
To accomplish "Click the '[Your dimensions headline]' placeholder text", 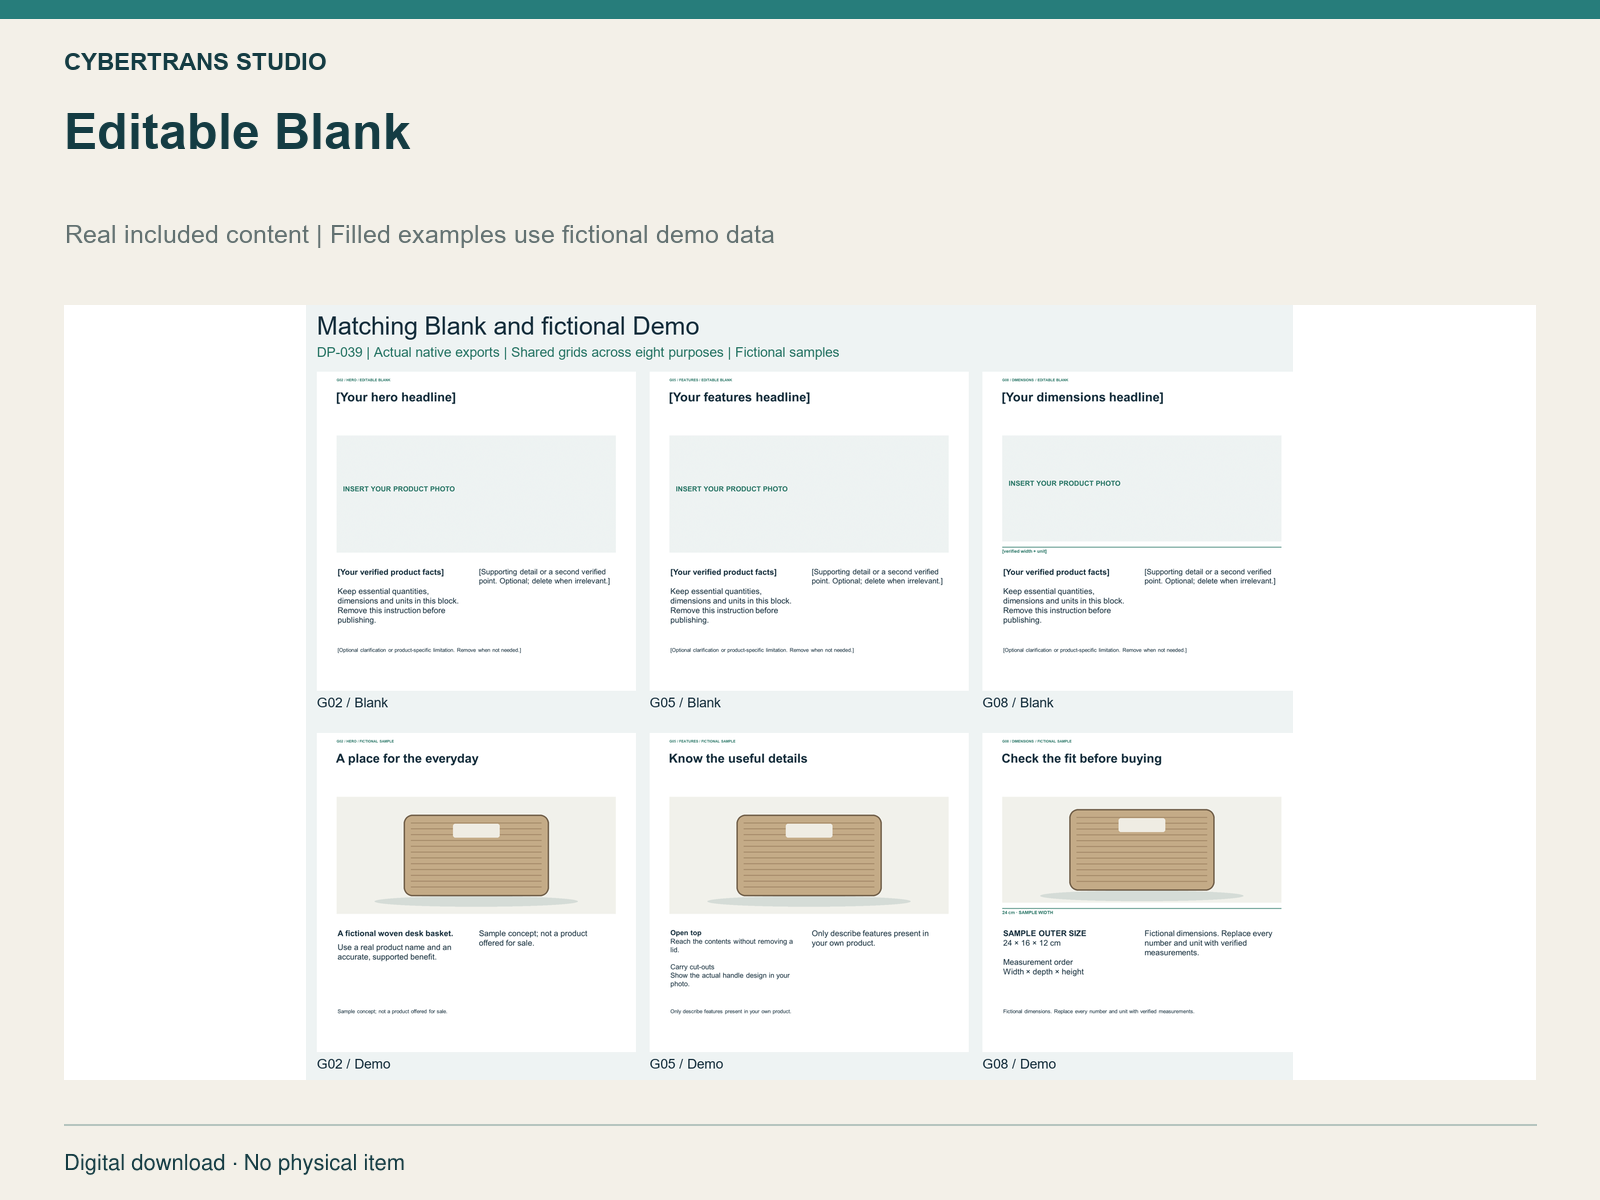I will [x=1082, y=397].
